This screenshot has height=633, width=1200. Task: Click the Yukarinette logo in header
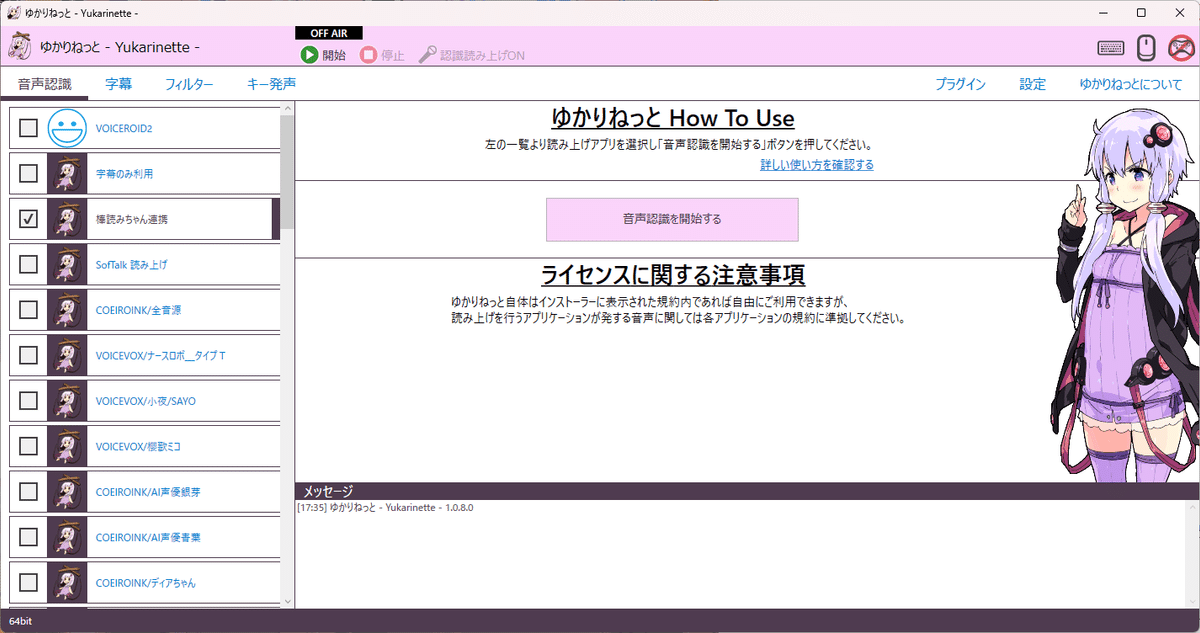pos(21,47)
